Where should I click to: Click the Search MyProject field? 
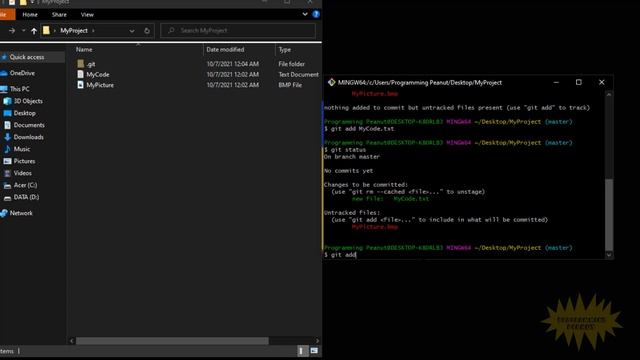238,31
